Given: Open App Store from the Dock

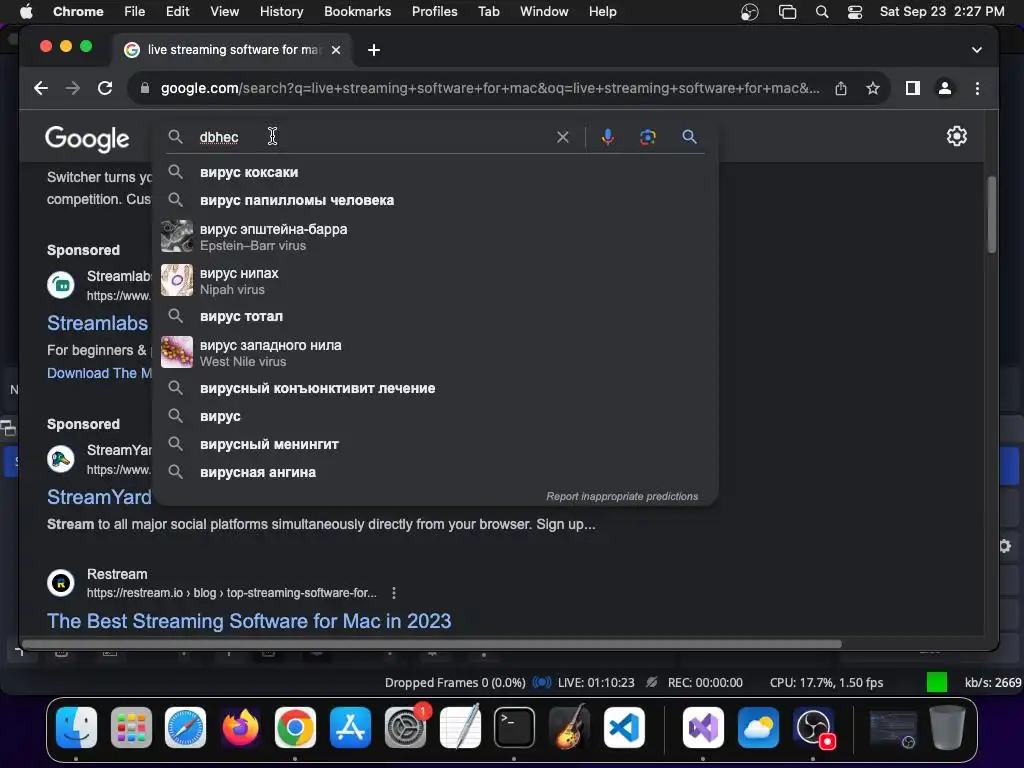Looking at the screenshot, I should pyautogui.click(x=350, y=727).
